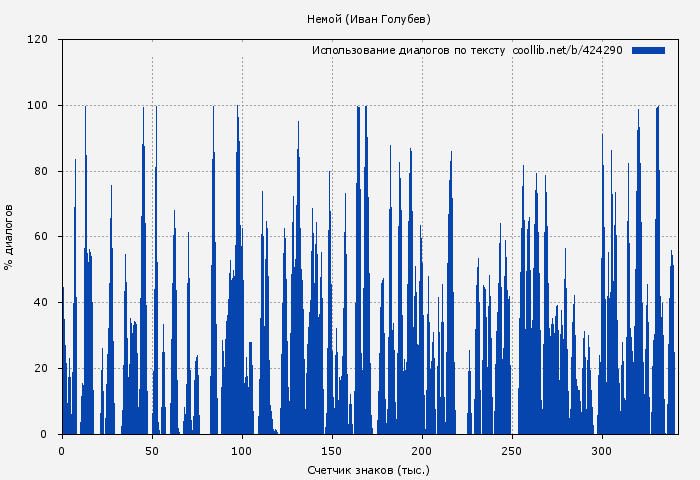Select the legend text "Использование диалогов по тексту"
This screenshot has width=700, height=480.
(x=408, y=50)
